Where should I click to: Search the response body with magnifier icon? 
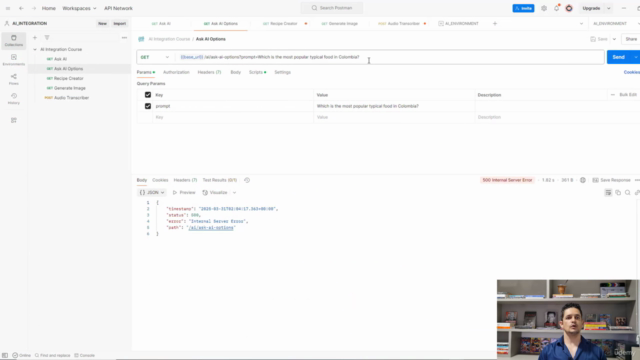tap(627, 193)
